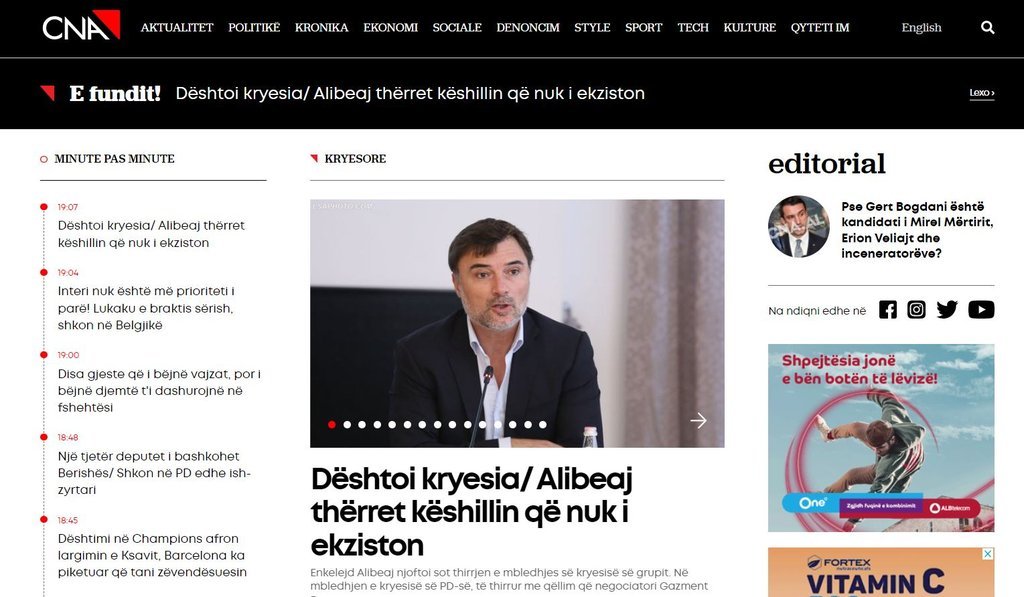Open the Twitter bird icon
Screen dimensions: 1024x597
pyautogui.click(x=947, y=310)
